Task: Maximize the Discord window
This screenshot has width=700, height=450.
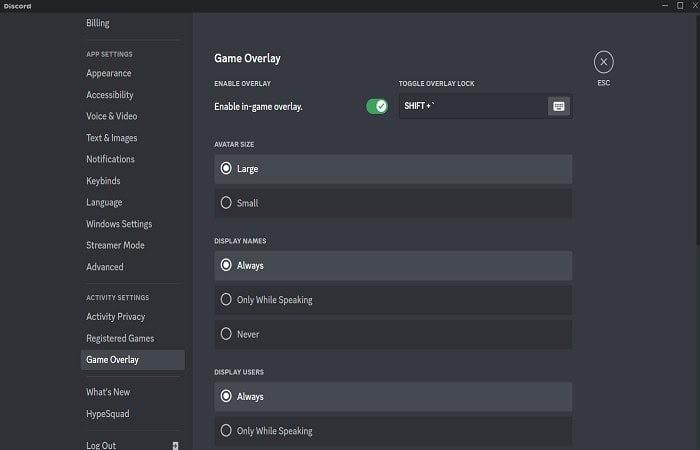Action: click(680, 6)
